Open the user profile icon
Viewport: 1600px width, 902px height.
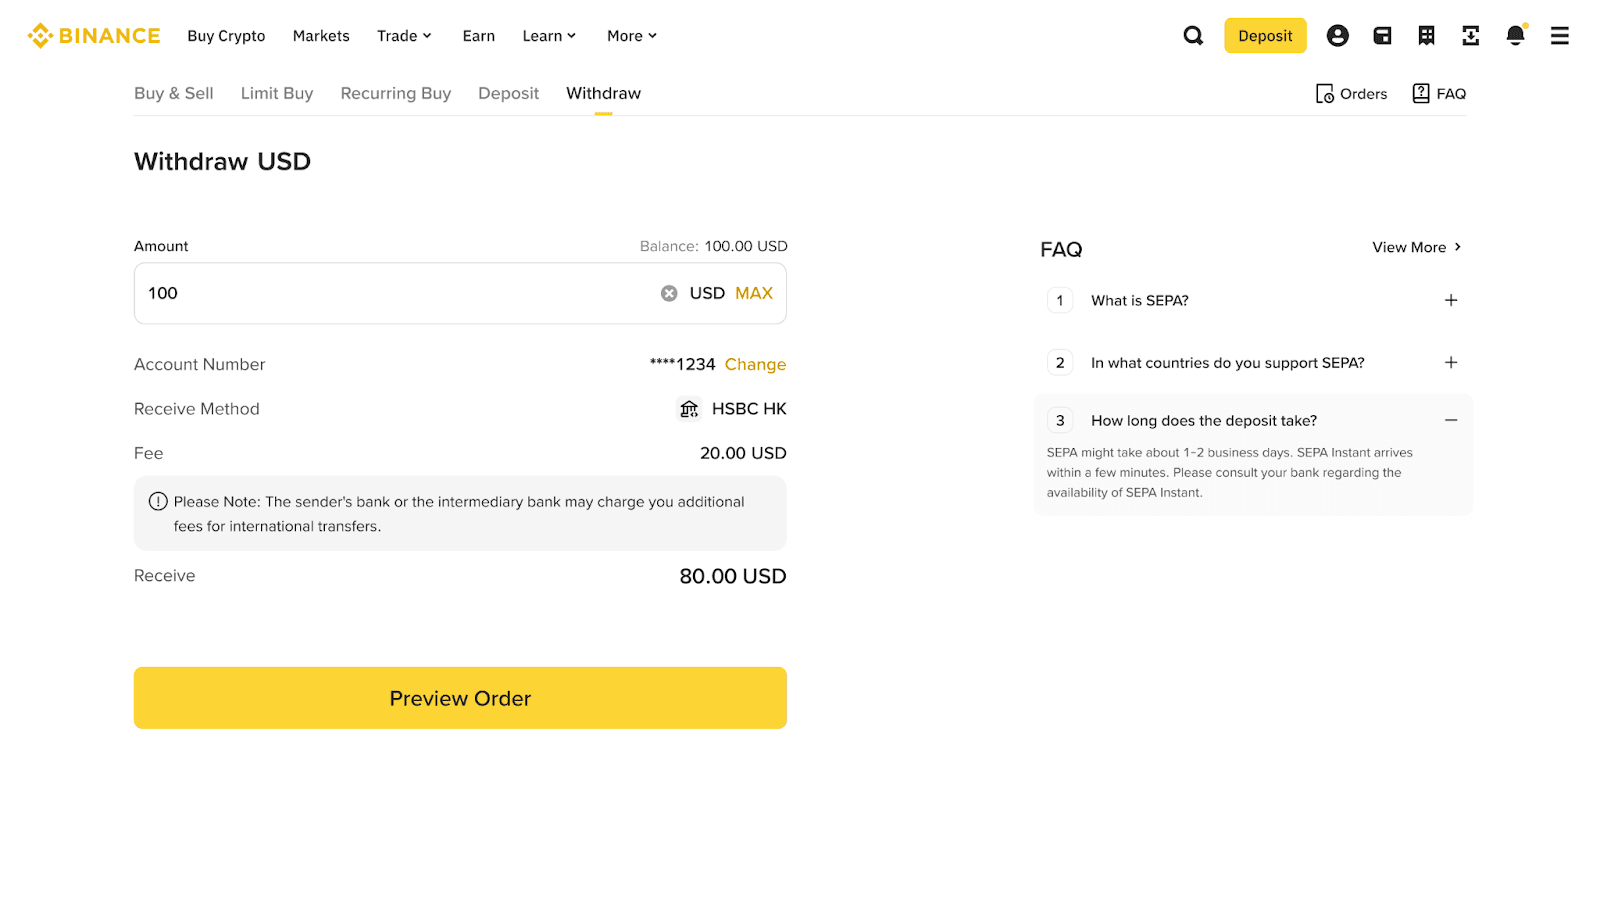(x=1337, y=36)
